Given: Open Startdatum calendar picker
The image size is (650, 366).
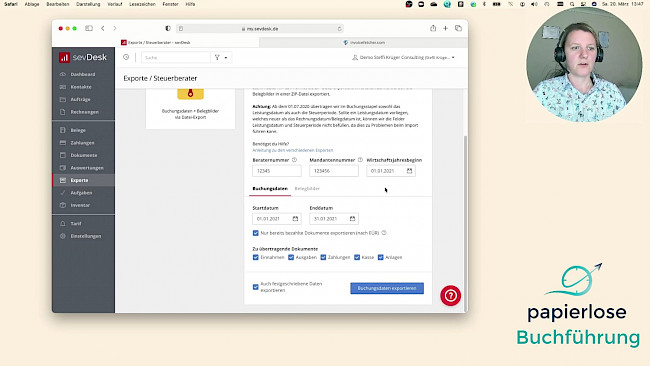Looking at the screenshot, I should 295,218.
